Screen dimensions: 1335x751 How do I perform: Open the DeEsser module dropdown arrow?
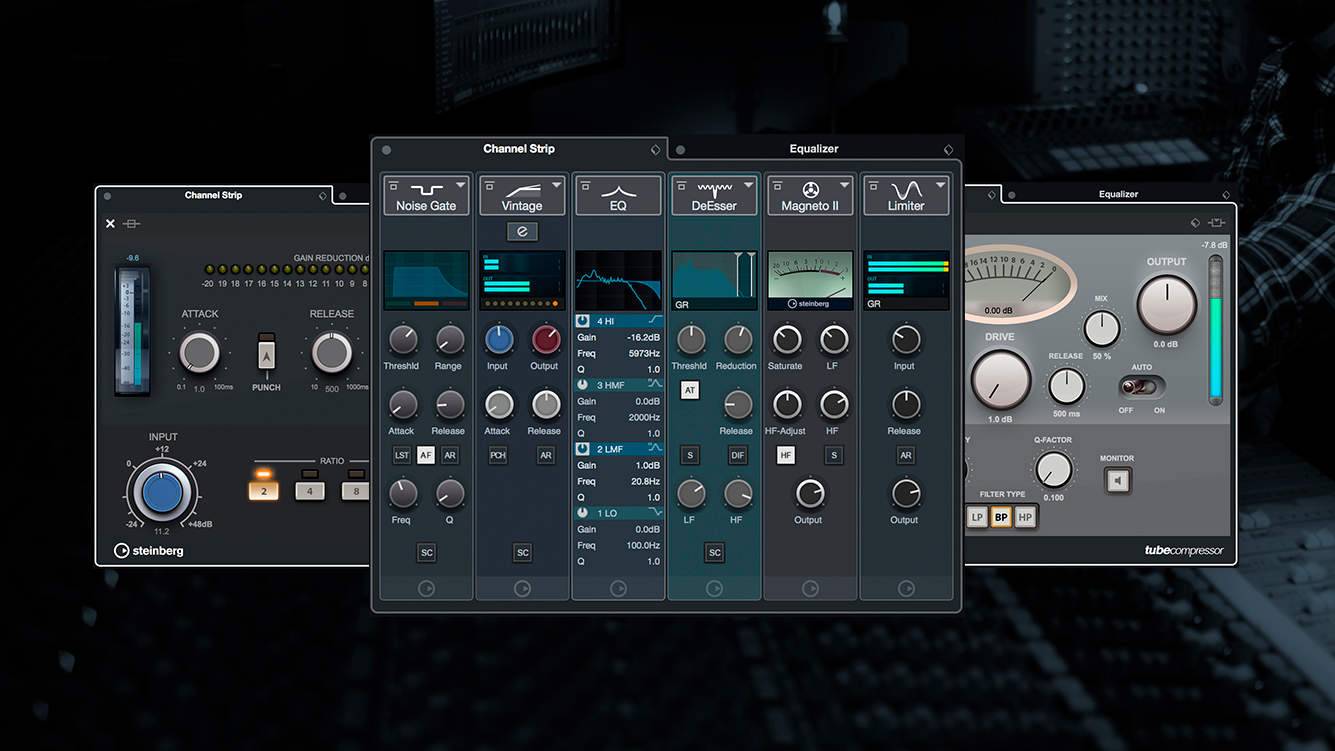(x=748, y=185)
